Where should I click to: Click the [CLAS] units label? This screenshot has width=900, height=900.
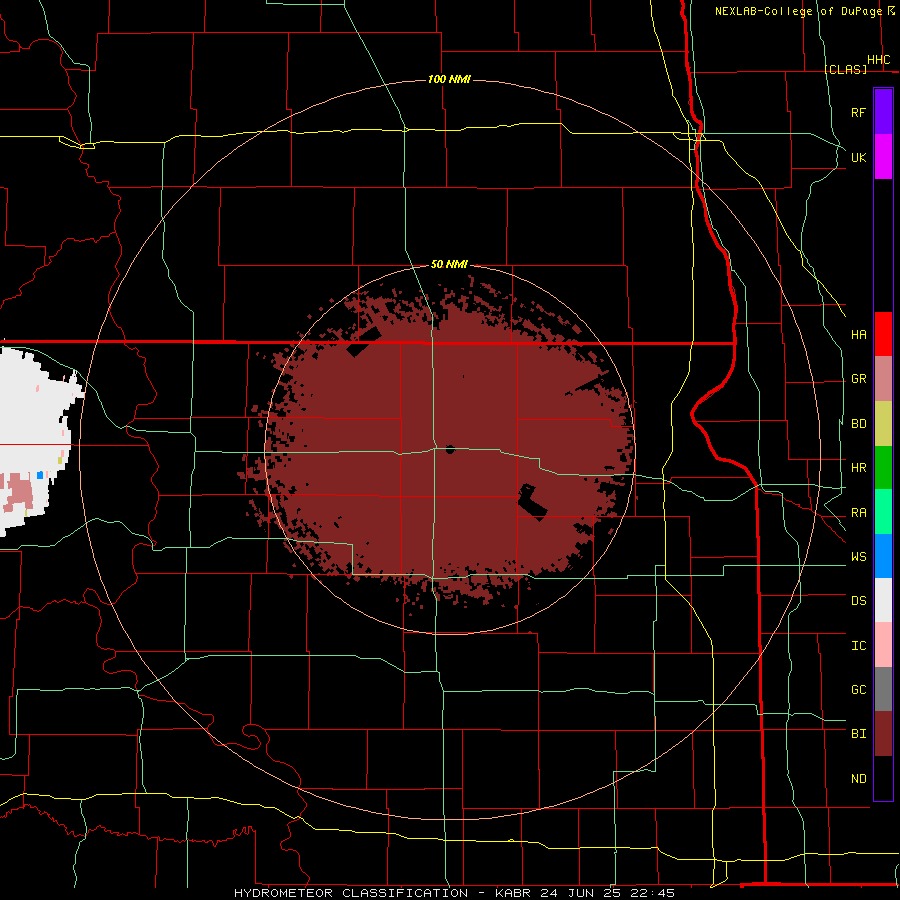click(x=846, y=69)
